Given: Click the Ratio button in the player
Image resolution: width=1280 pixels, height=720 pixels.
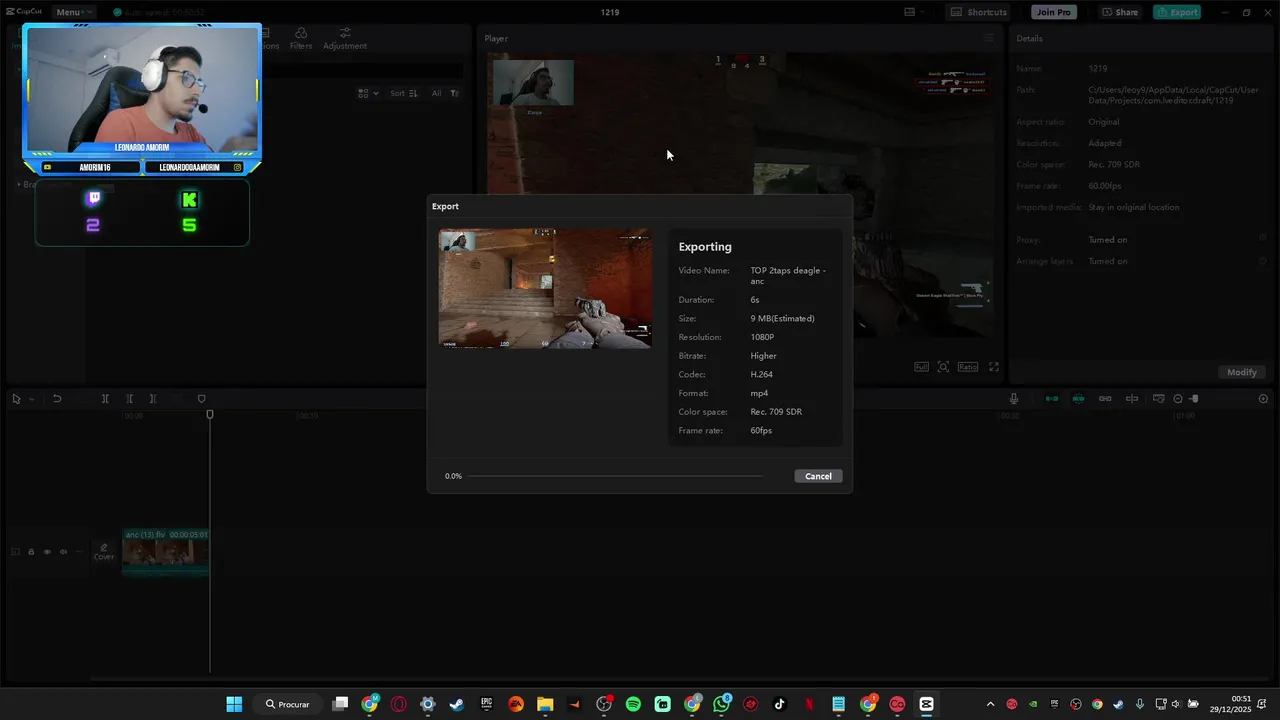Looking at the screenshot, I should point(968,367).
